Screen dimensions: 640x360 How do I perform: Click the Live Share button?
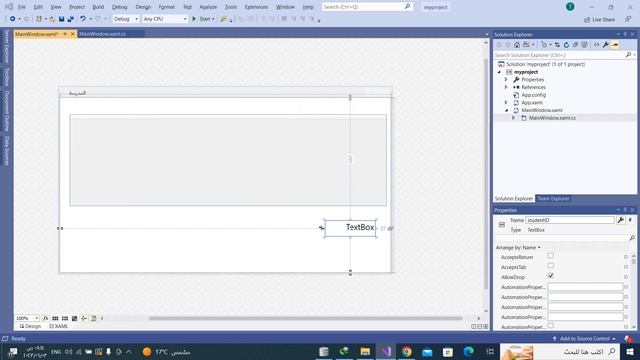pos(599,19)
